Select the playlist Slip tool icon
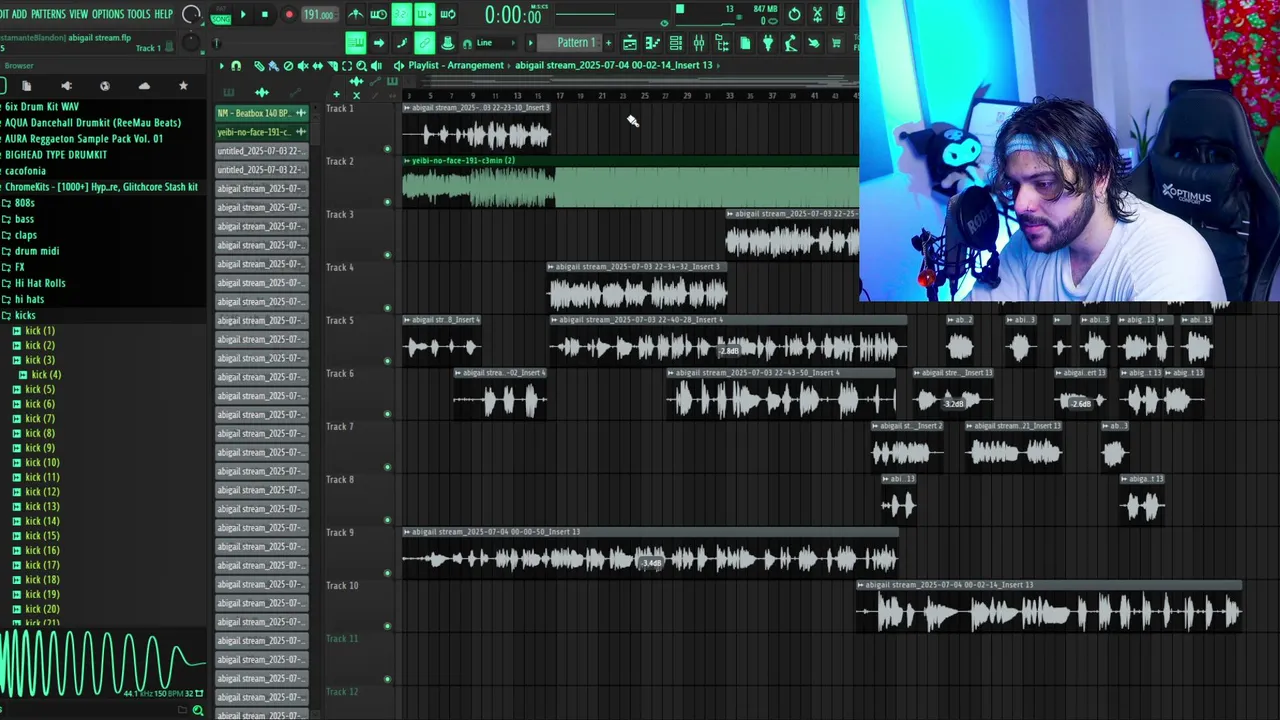The width and height of the screenshot is (1280, 720). 318,66
